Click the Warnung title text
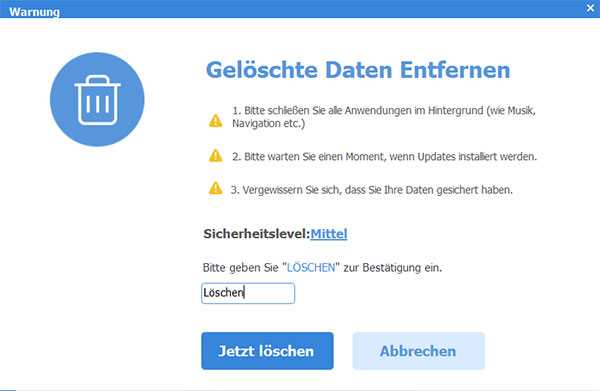This screenshot has width=600, height=391. (x=34, y=12)
